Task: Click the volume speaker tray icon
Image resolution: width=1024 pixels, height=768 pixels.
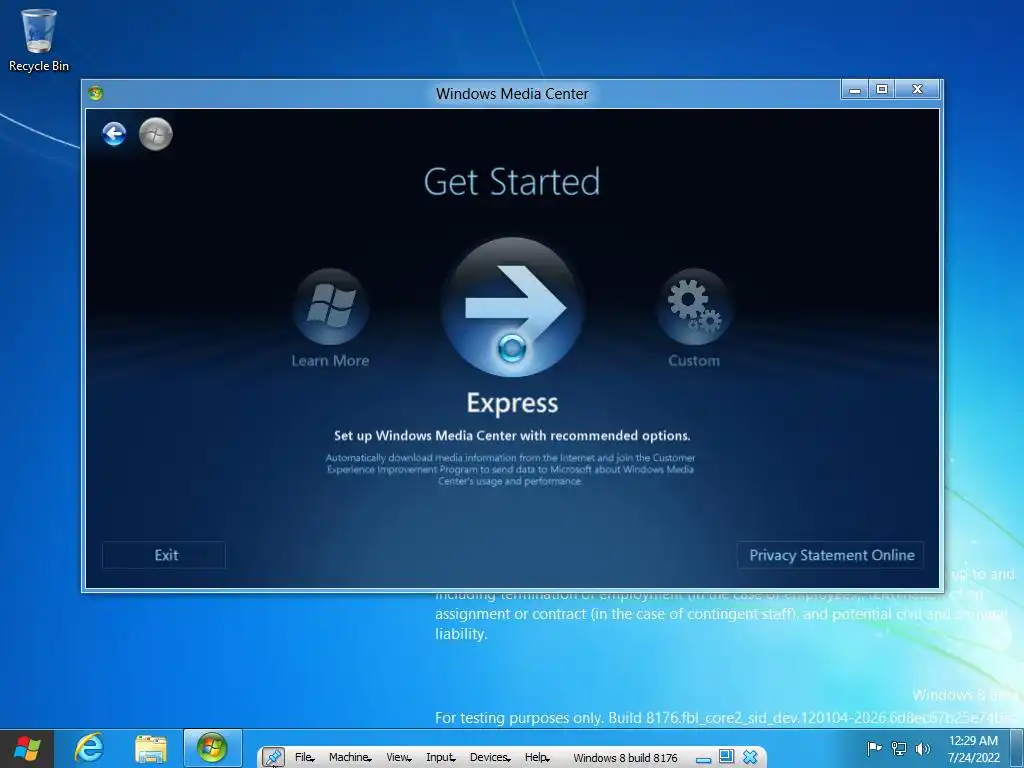Action: pyautogui.click(x=922, y=749)
